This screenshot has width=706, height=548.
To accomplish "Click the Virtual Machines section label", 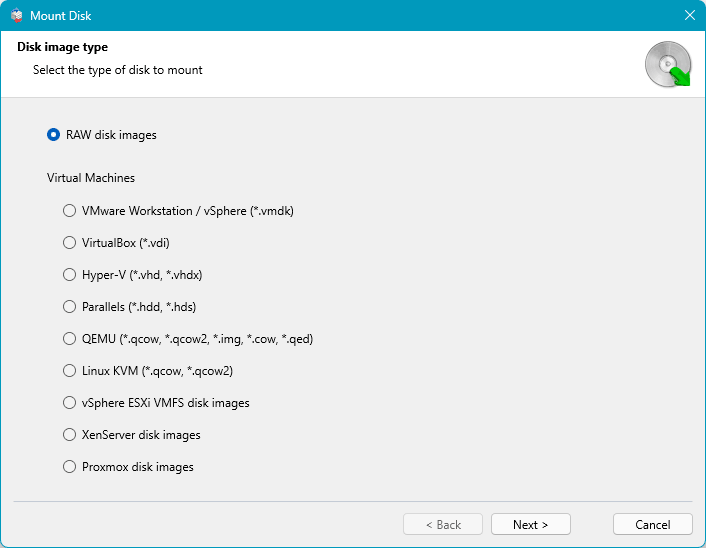I will pyautogui.click(x=91, y=178).
